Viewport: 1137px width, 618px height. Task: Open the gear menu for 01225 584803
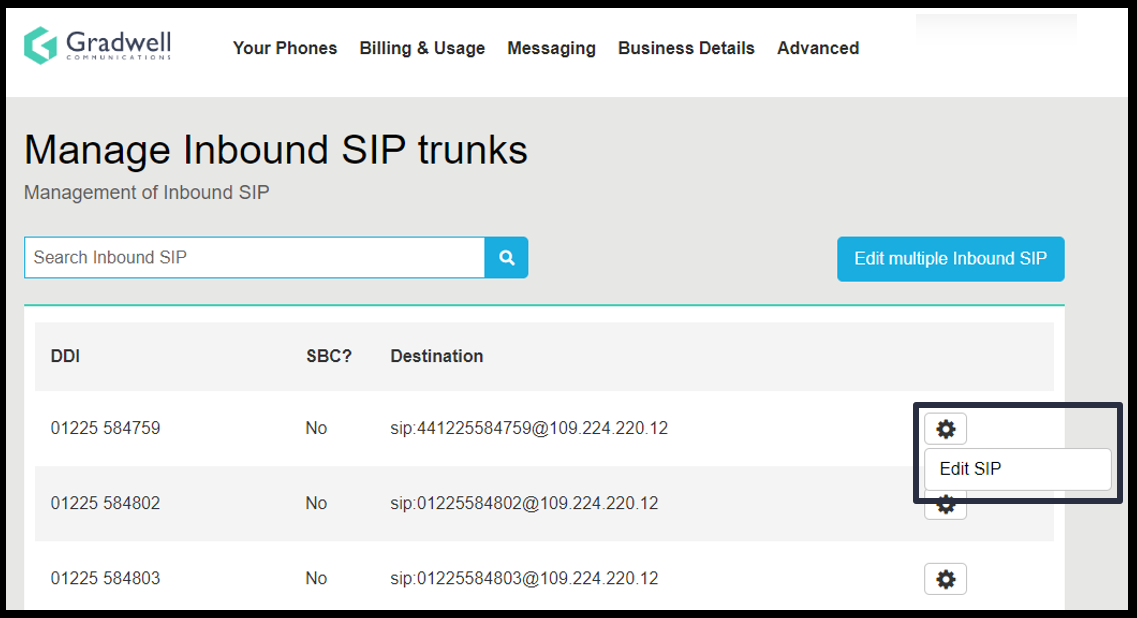(945, 578)
